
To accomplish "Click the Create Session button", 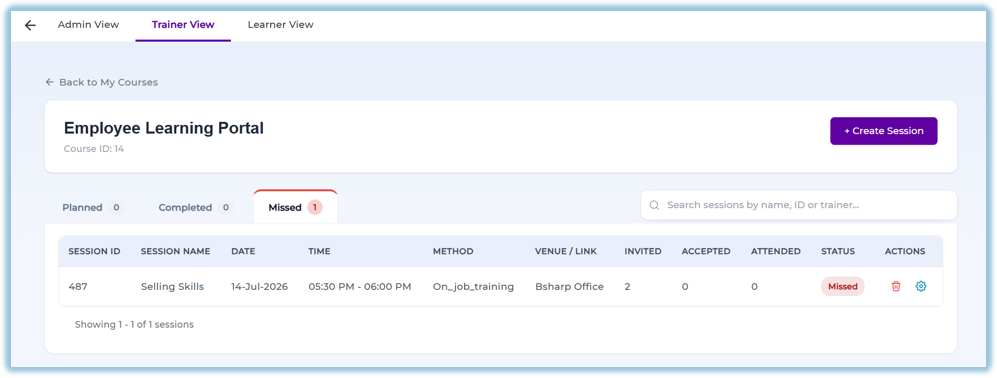I will [x=883, y=131].
